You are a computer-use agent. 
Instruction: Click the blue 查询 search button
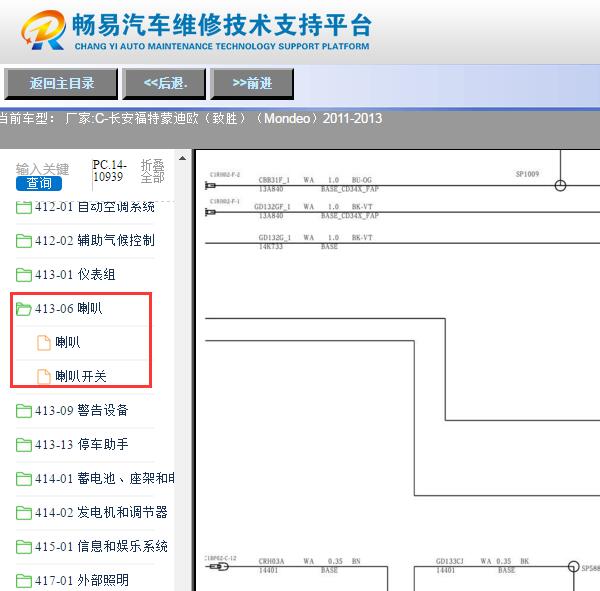pyautogui.click(x=39, y=183)
